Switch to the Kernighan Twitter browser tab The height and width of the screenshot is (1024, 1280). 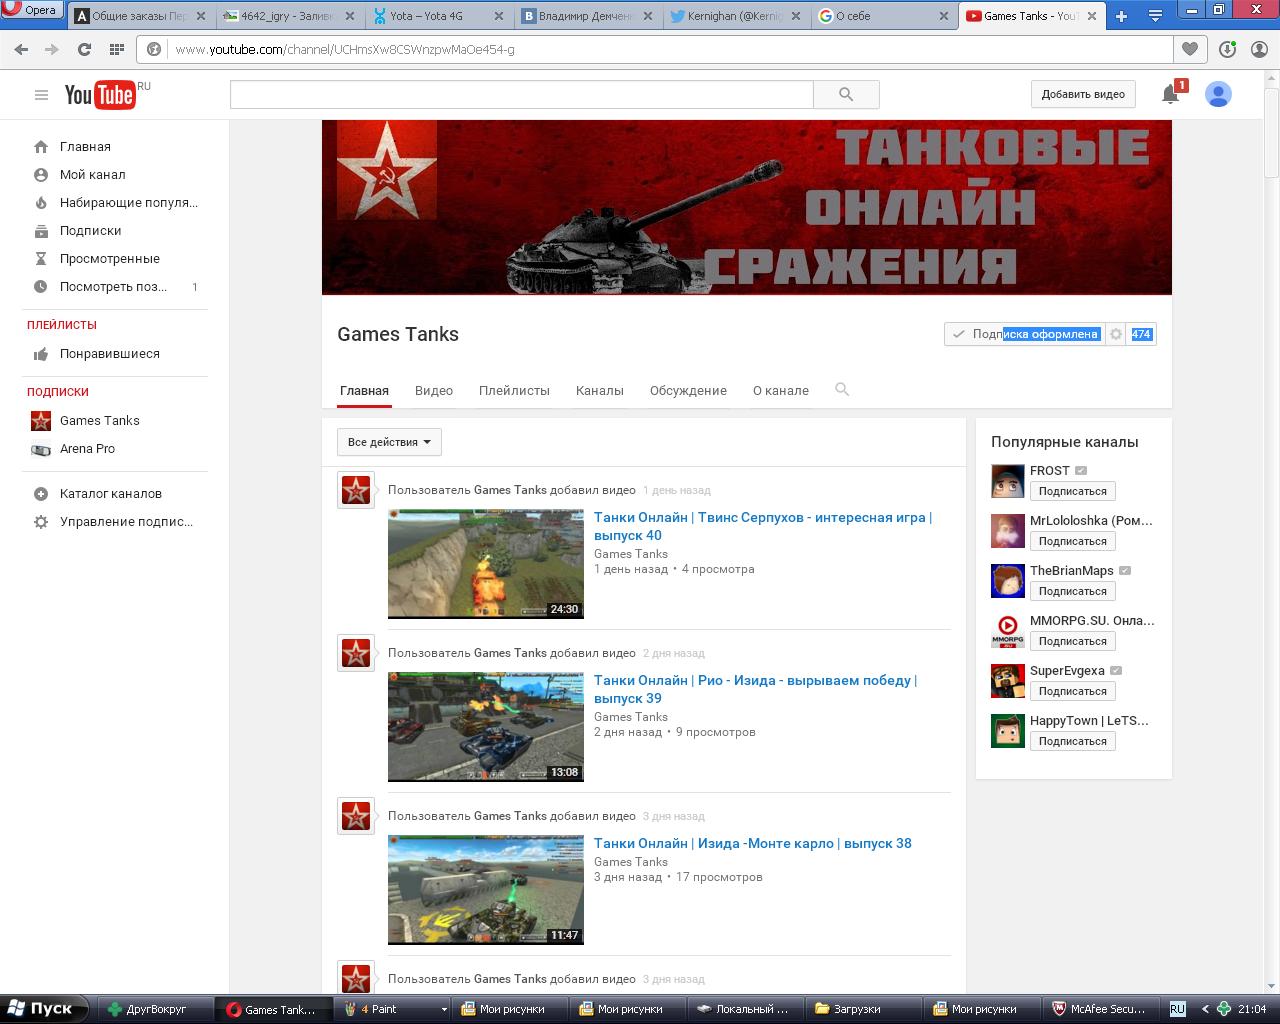pos(736,16)
